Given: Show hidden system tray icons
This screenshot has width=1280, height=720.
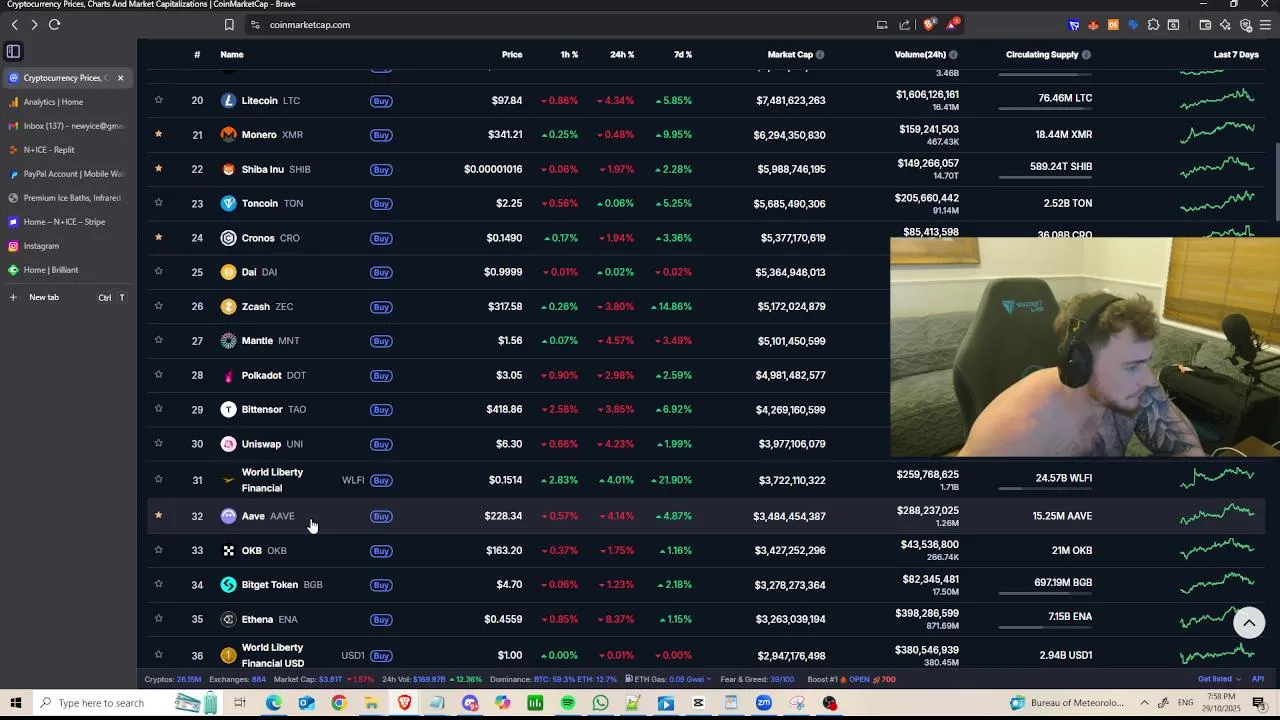Looking at the screenshot, I should tap(1145, 703).
